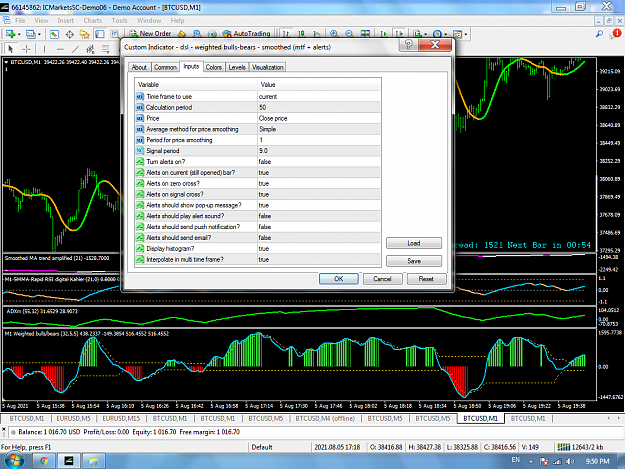
Task: Click the Load button
Action: 414,243
